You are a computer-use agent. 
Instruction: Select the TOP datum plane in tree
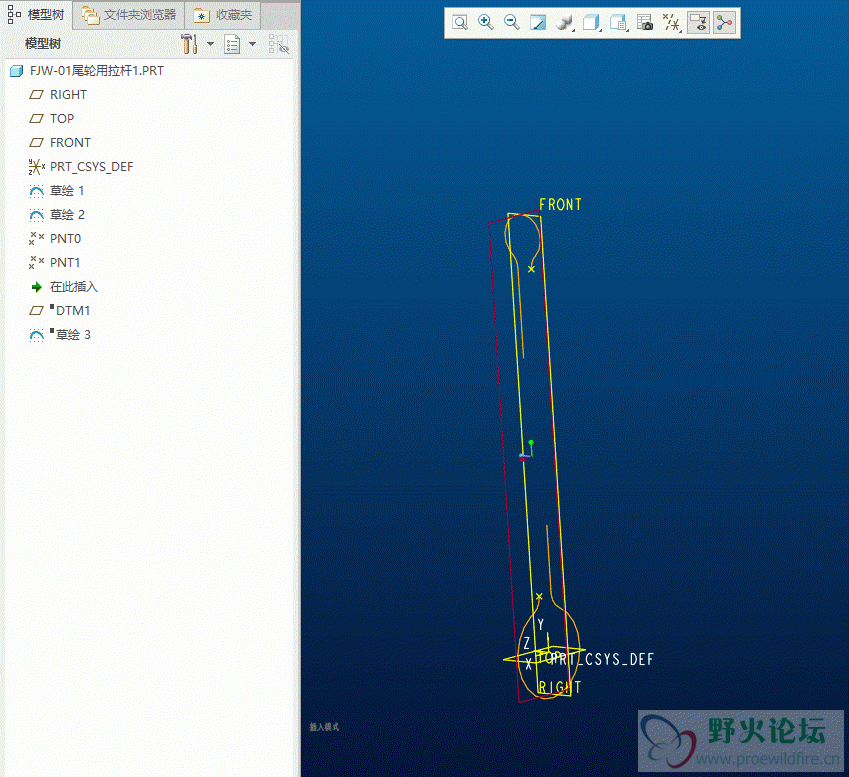[x=62, y=119]
